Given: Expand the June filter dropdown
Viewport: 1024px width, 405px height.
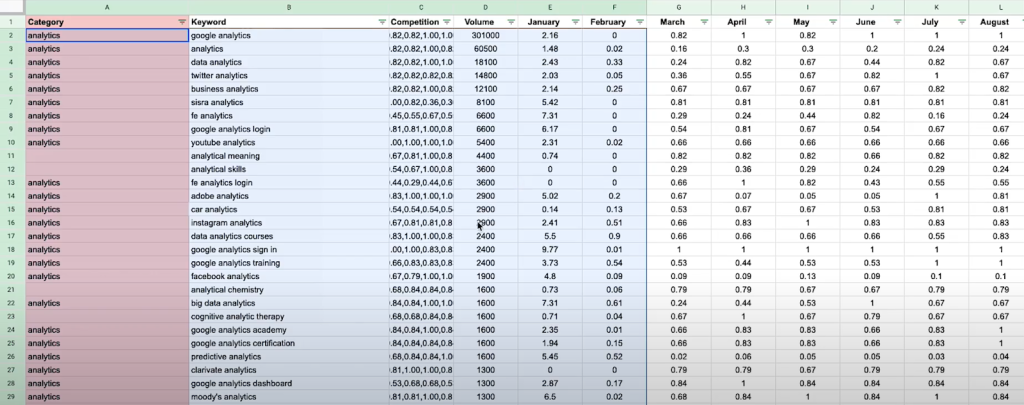Looking at the screenshot, I should click(x=897, y=21).
